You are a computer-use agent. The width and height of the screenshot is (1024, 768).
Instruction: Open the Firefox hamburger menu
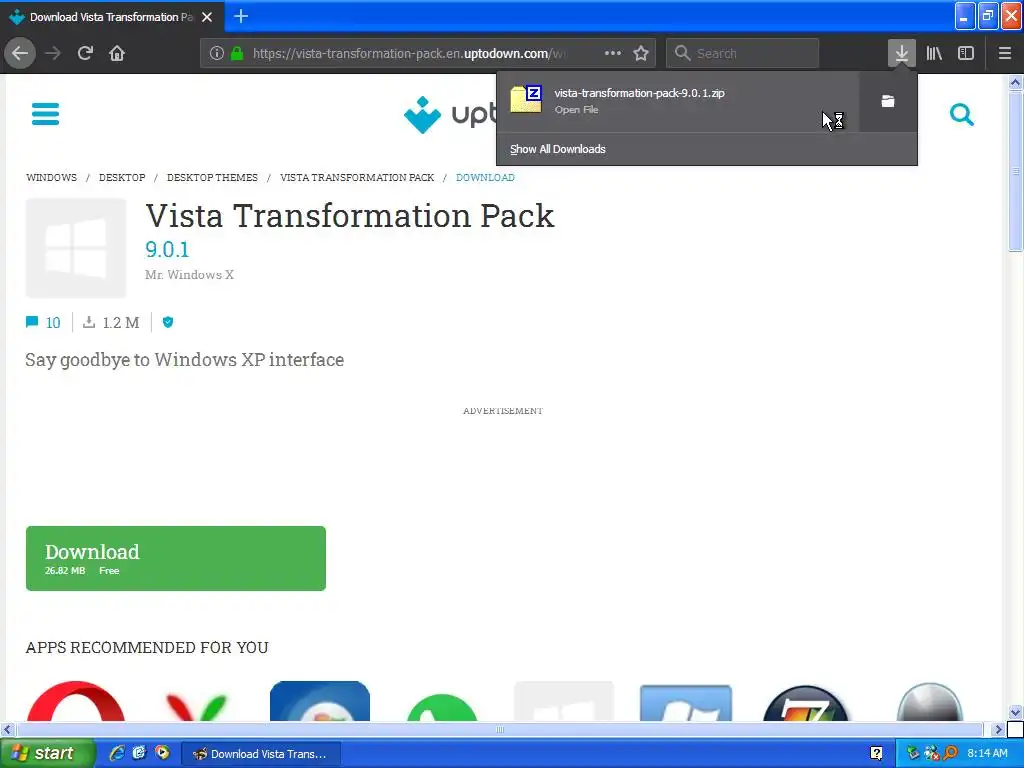pyautogui.click(x=1005, y=53)
